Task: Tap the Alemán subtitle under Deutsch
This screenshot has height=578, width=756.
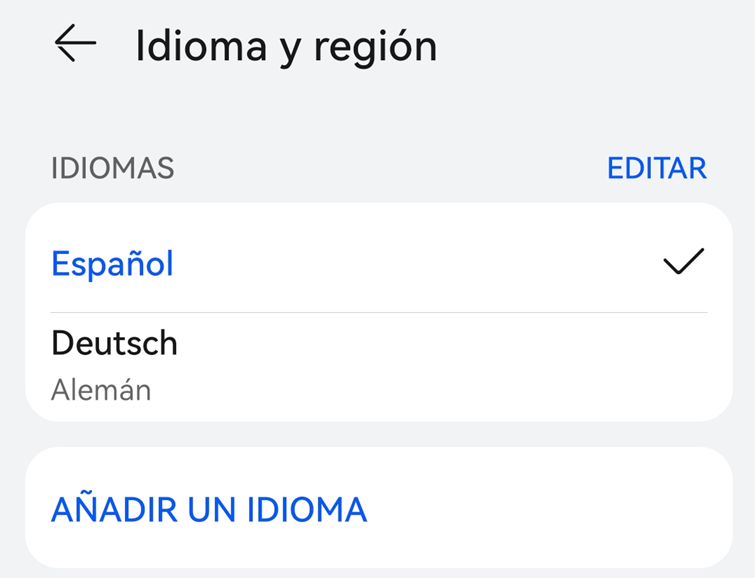Action: pos(101,389)
